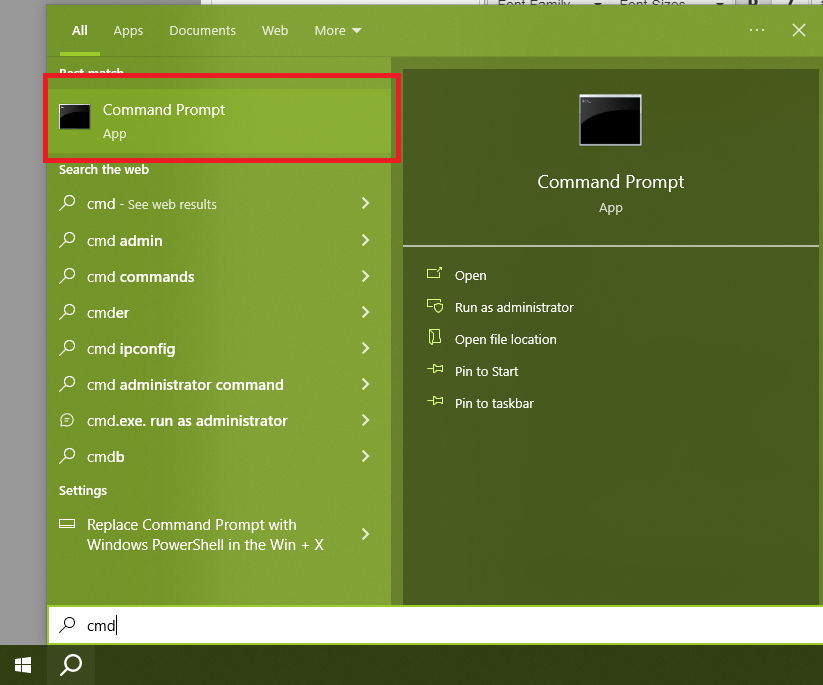Click the settings icon beside Replace Command Prompt
This screenshot has width=823, height=685.
[67, 524]
